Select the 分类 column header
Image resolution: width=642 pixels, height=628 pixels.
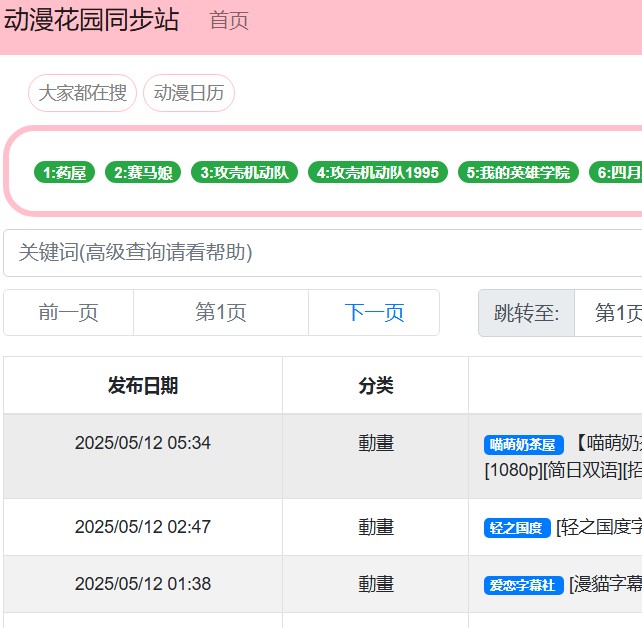tap(375, 385)
